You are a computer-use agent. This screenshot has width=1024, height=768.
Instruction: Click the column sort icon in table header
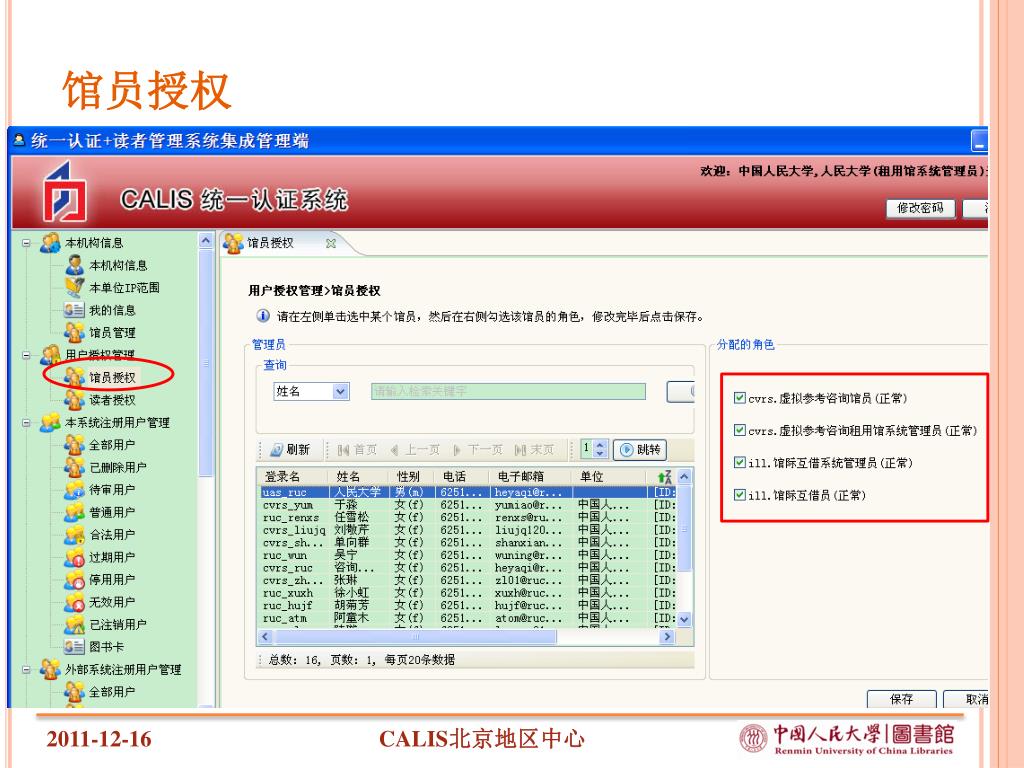pyautogui.click(x=665, y=477)
